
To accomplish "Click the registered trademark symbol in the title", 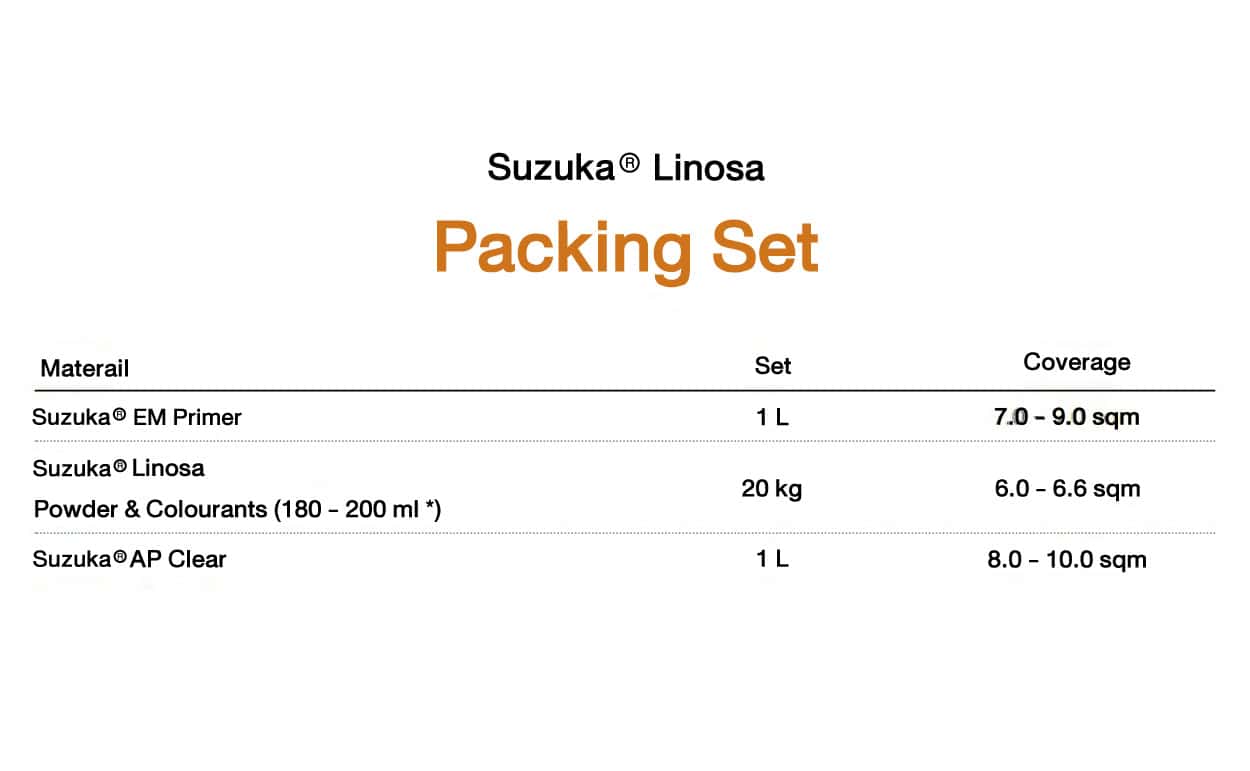I will coord(629,163).
